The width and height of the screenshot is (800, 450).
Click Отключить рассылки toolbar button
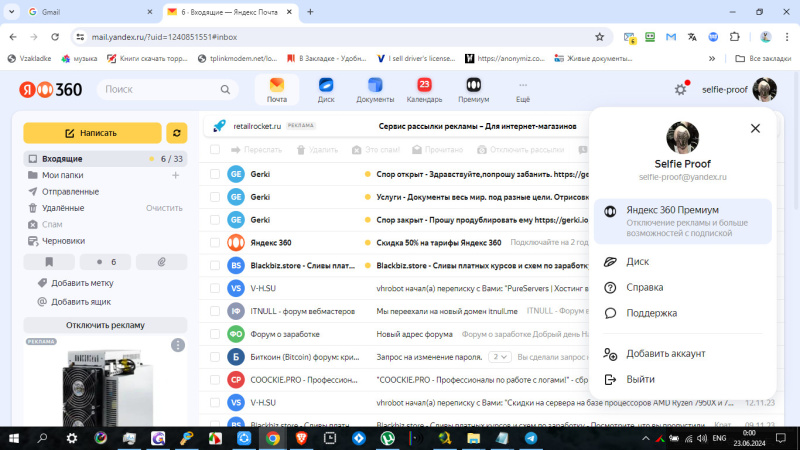[x=520, y=149]
